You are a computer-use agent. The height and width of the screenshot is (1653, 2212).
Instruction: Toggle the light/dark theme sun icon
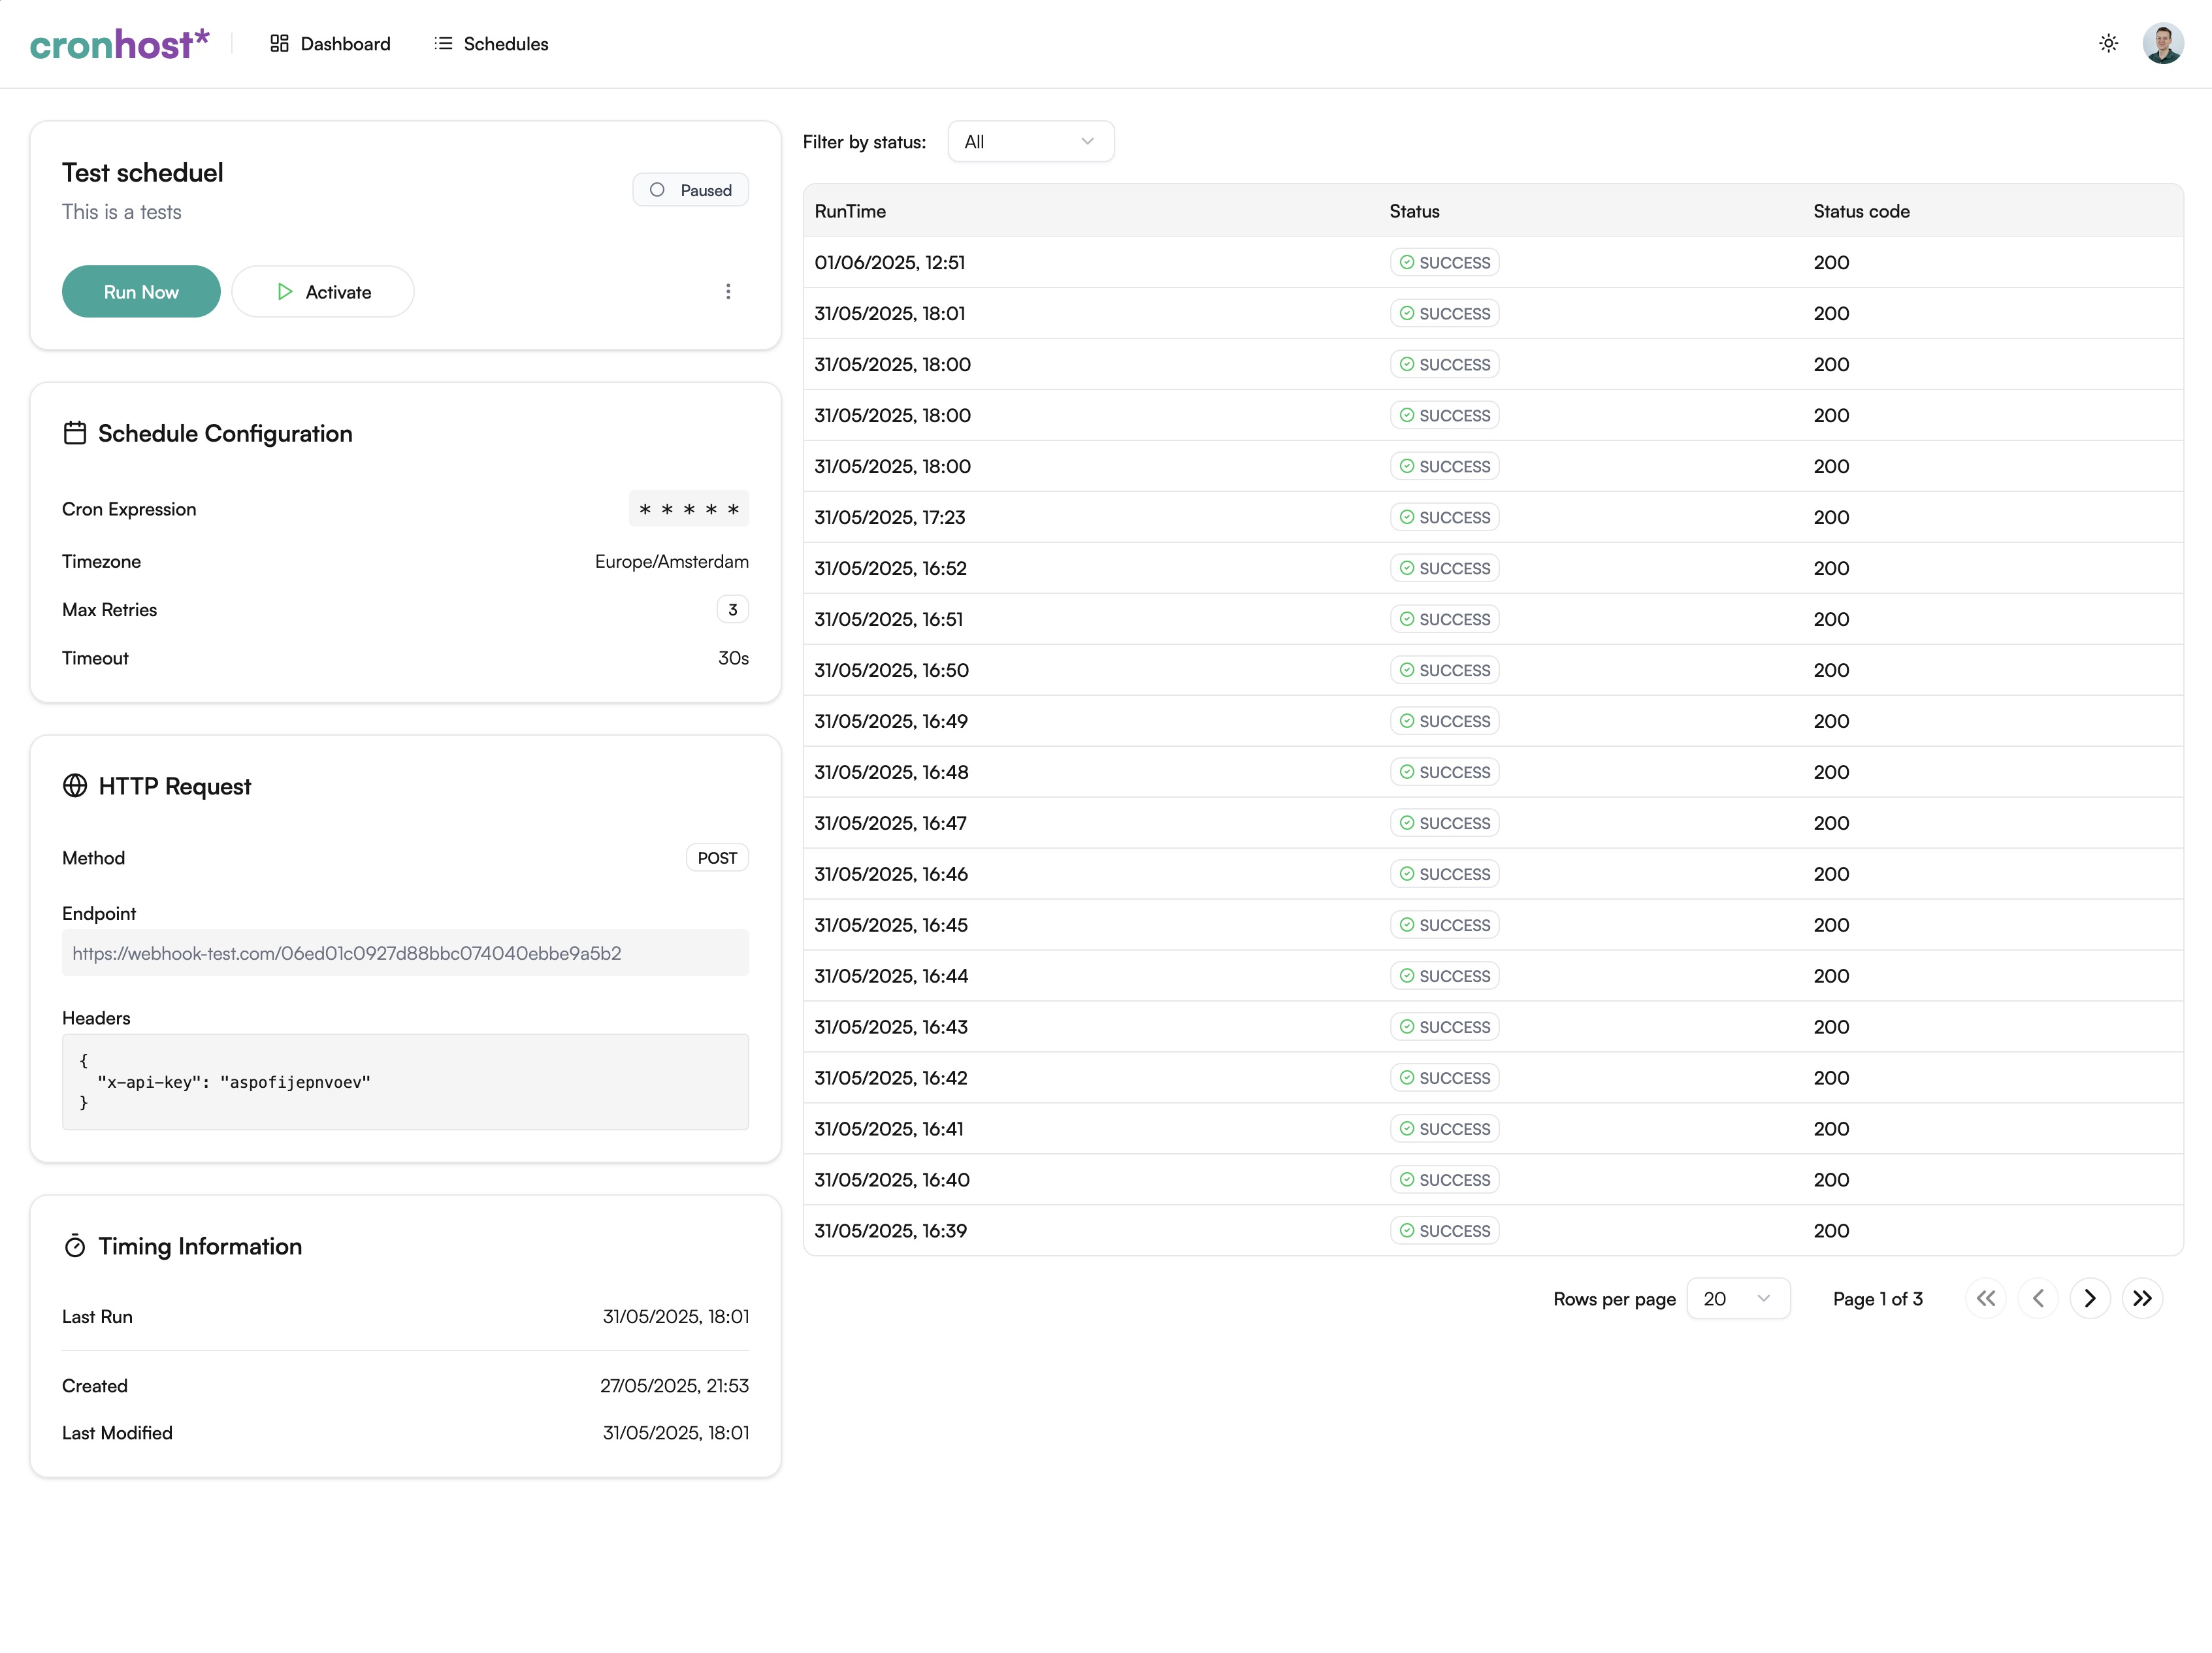coord(2108,43)
